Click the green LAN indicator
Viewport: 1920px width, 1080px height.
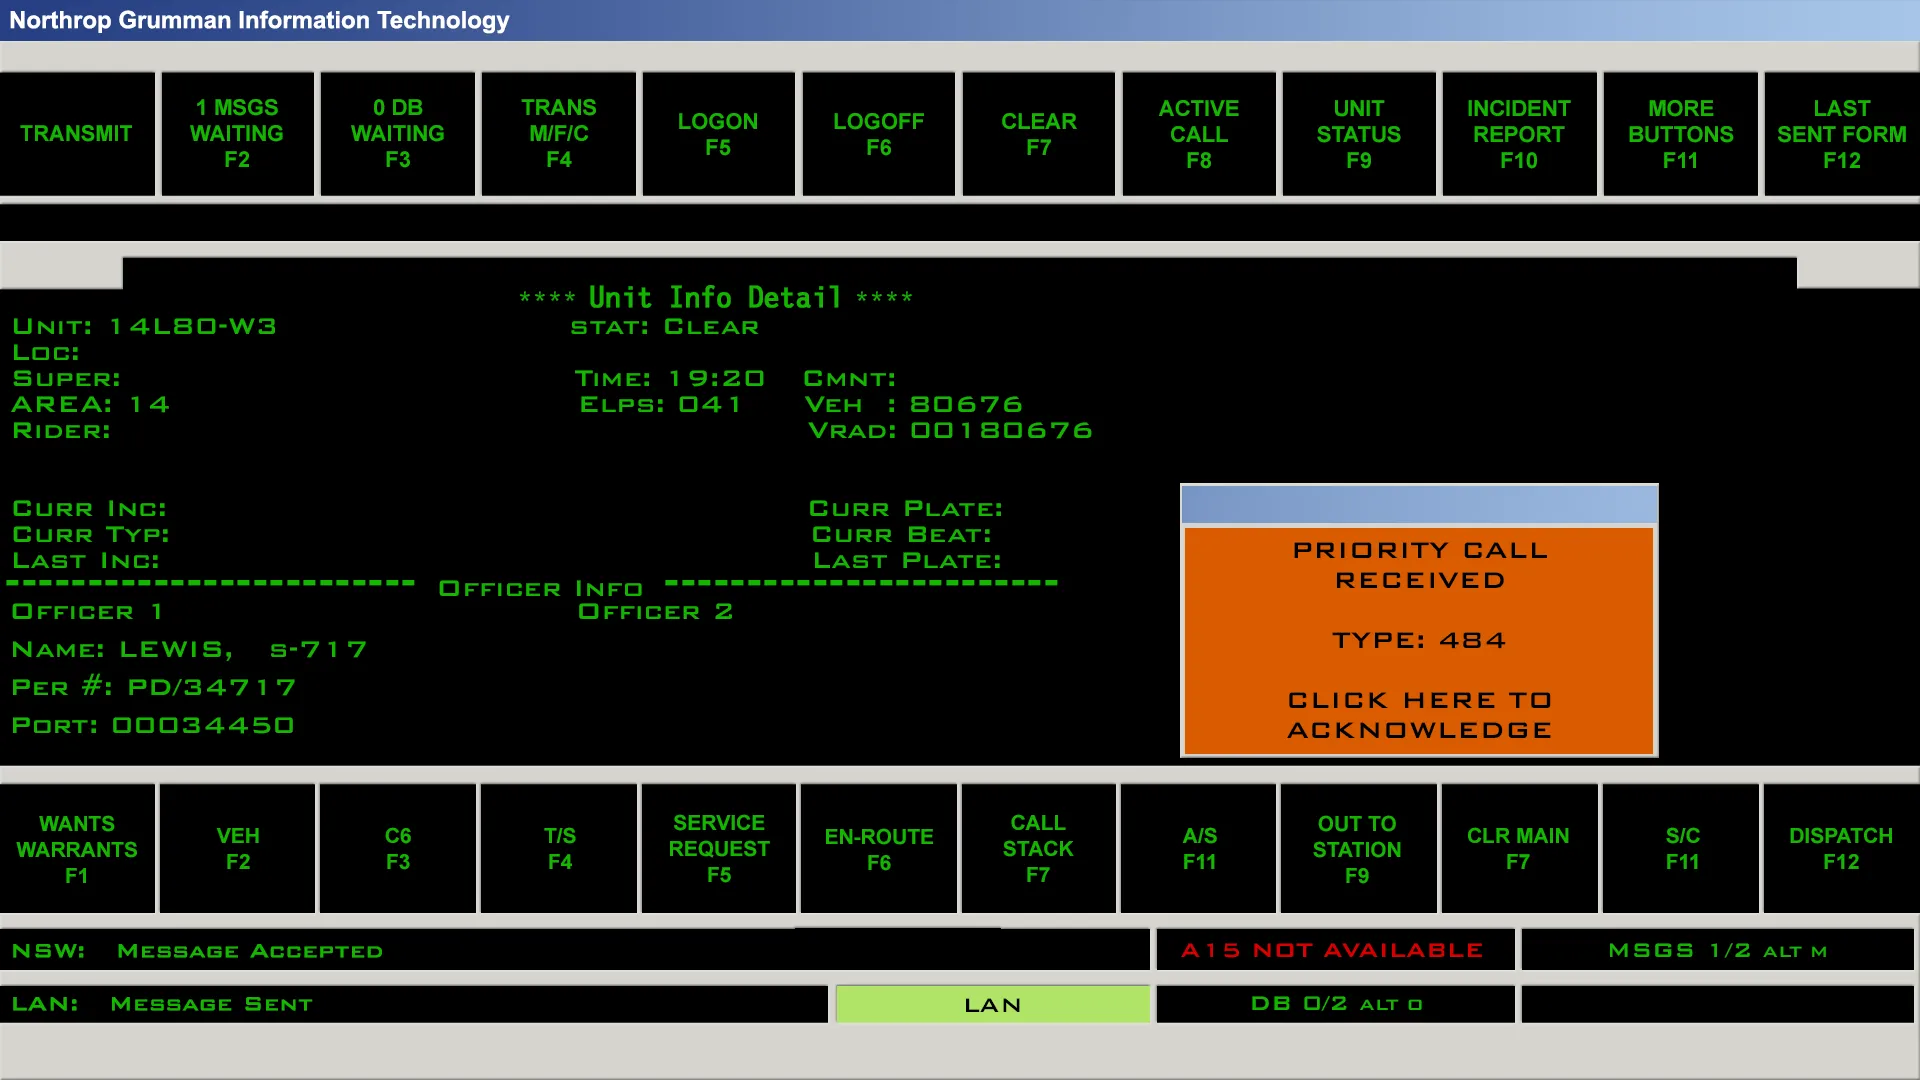[992, 1004]
